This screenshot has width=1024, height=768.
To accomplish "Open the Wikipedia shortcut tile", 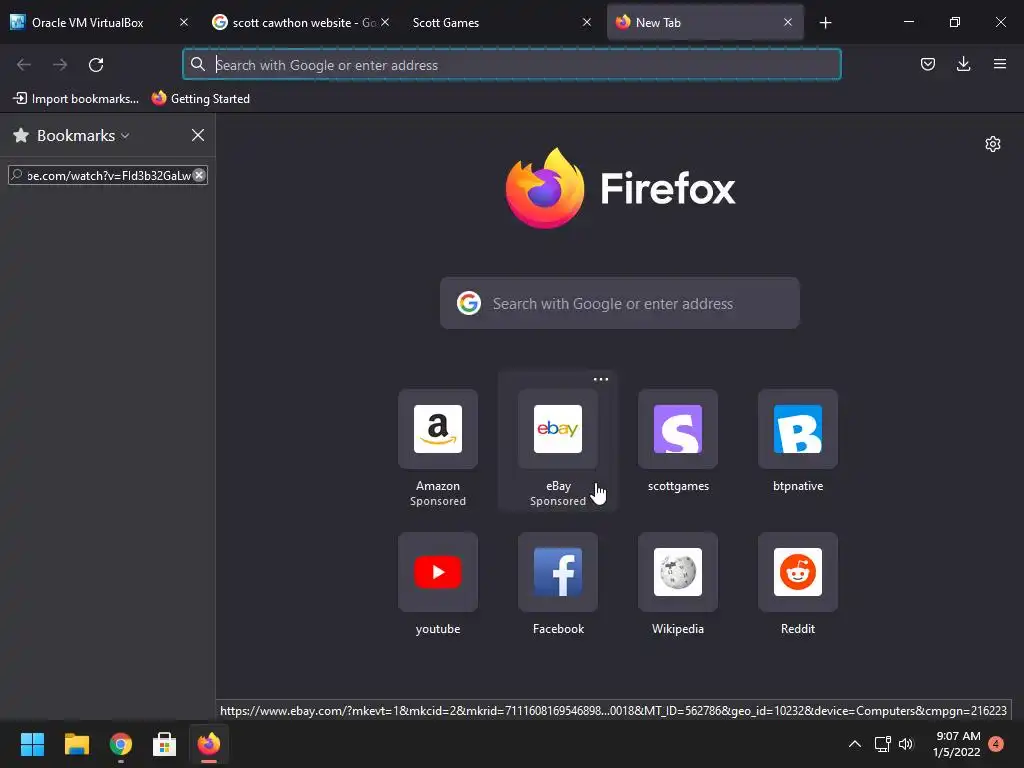I will 678,572.
